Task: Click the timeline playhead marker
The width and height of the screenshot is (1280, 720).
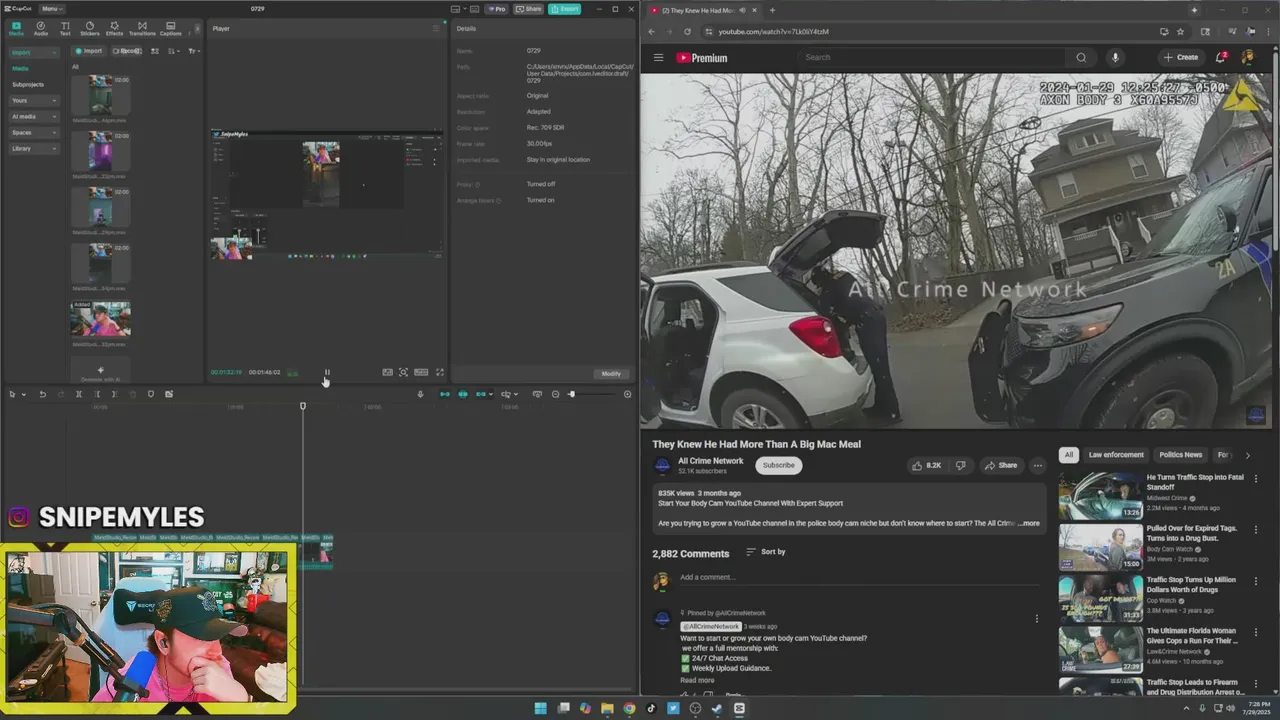Action: pos(303,406)
